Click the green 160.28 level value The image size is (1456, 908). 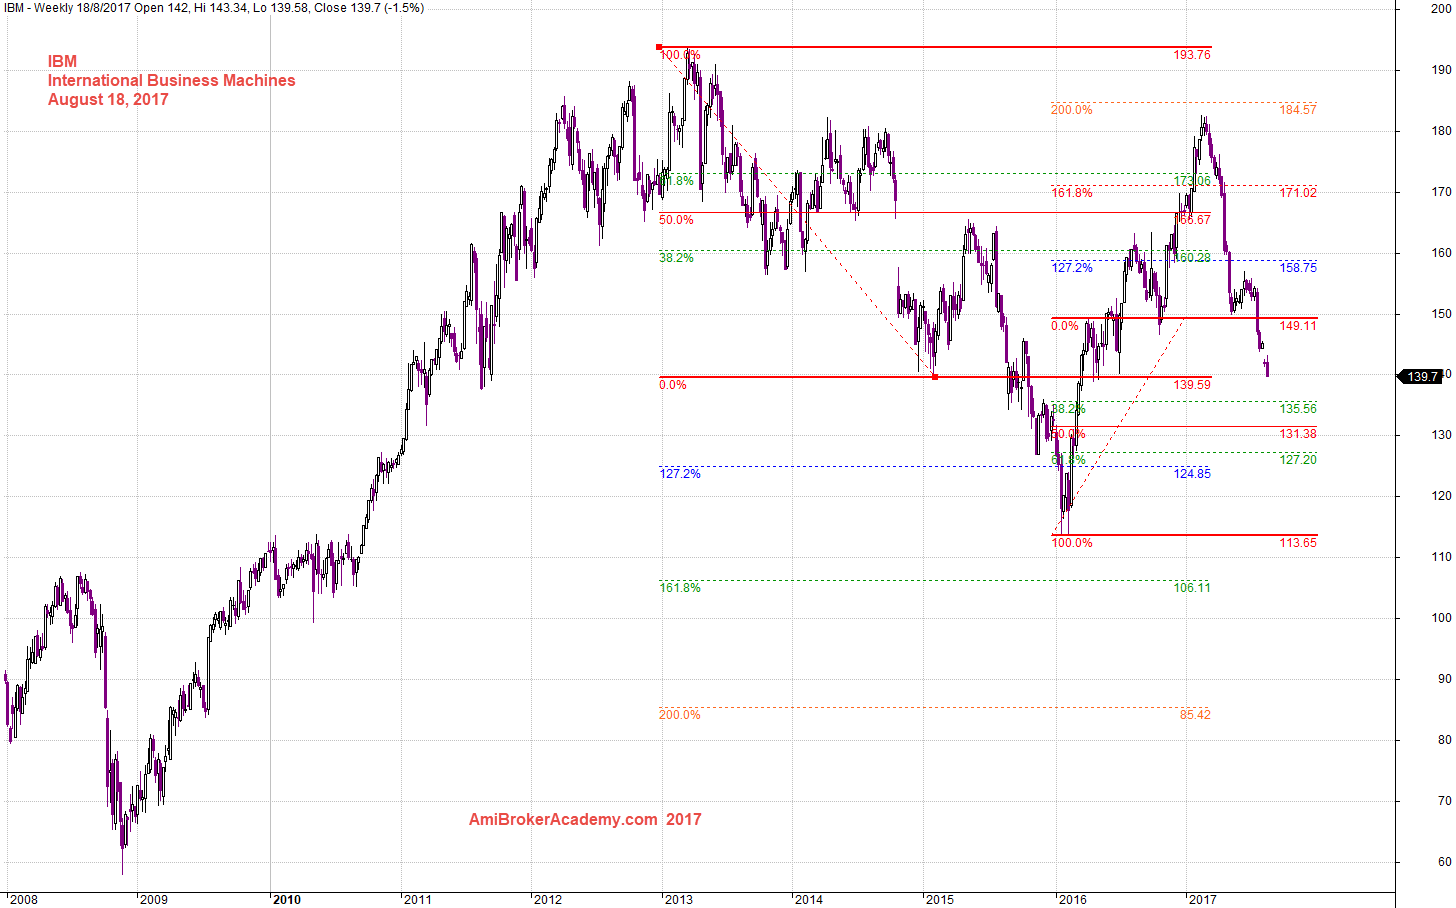pyautogui.click(x=1192, y=258)
